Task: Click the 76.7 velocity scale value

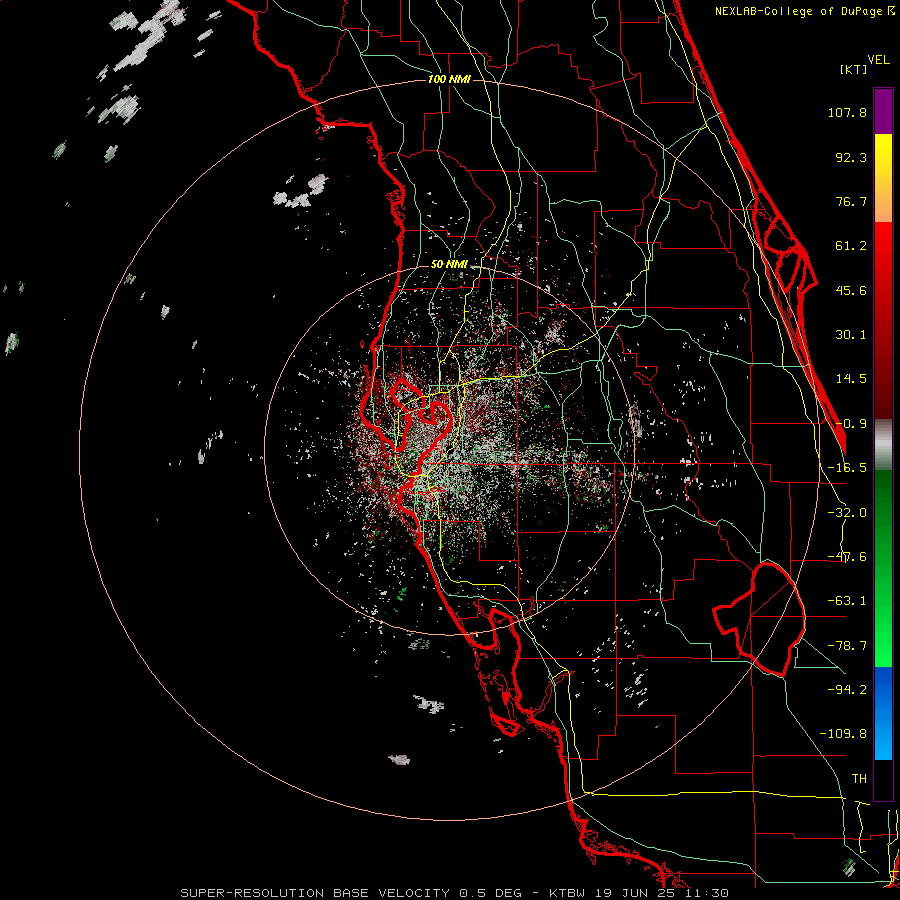Action: [851, 201]
